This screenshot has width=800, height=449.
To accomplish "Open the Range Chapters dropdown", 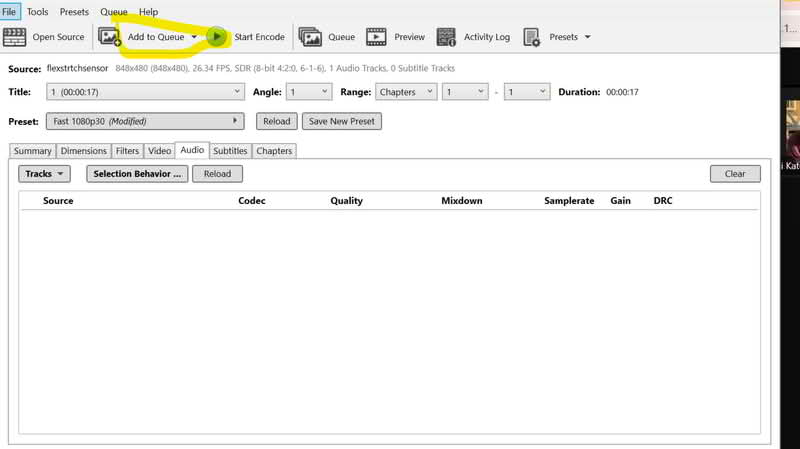I will point(406,92).
